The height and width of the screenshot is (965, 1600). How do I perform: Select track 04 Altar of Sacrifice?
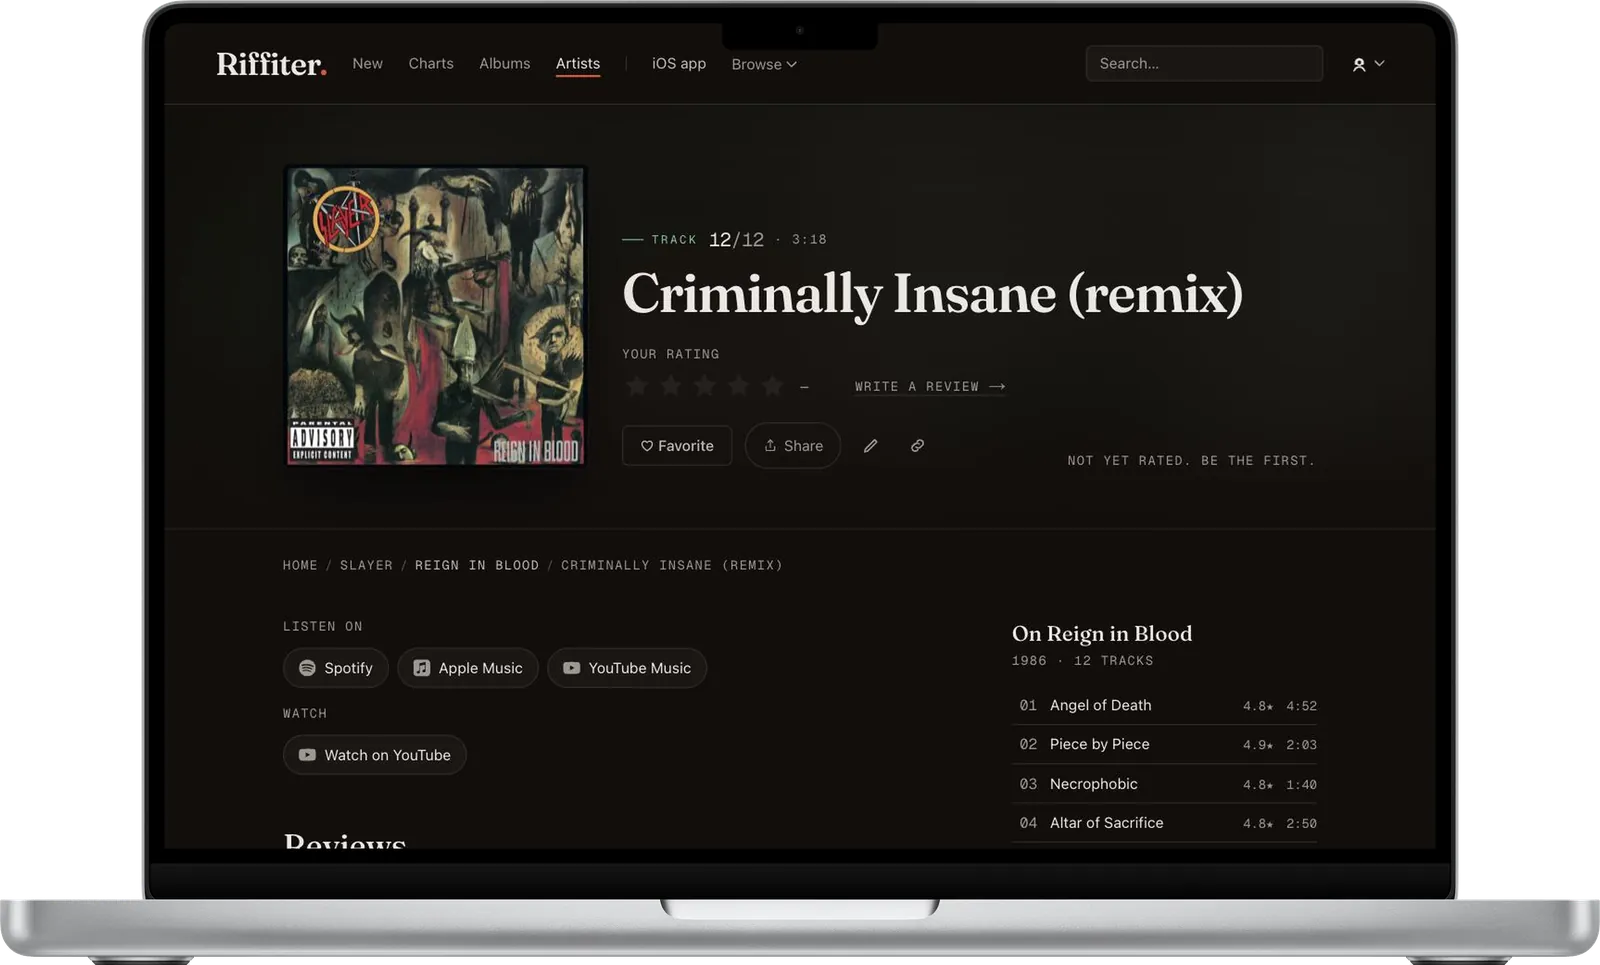pyautogui.click(x=1164, y=823)
